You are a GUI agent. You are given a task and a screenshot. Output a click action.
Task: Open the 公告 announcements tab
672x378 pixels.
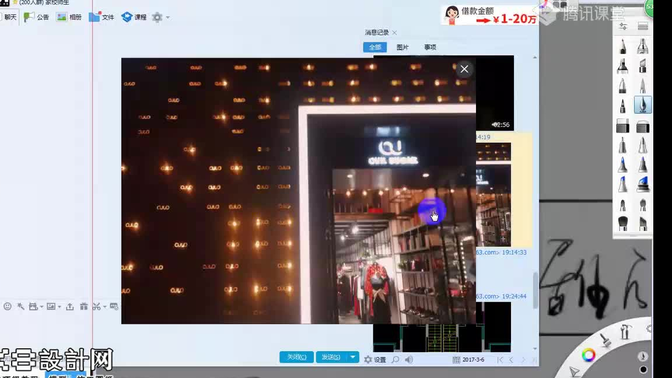36,17
